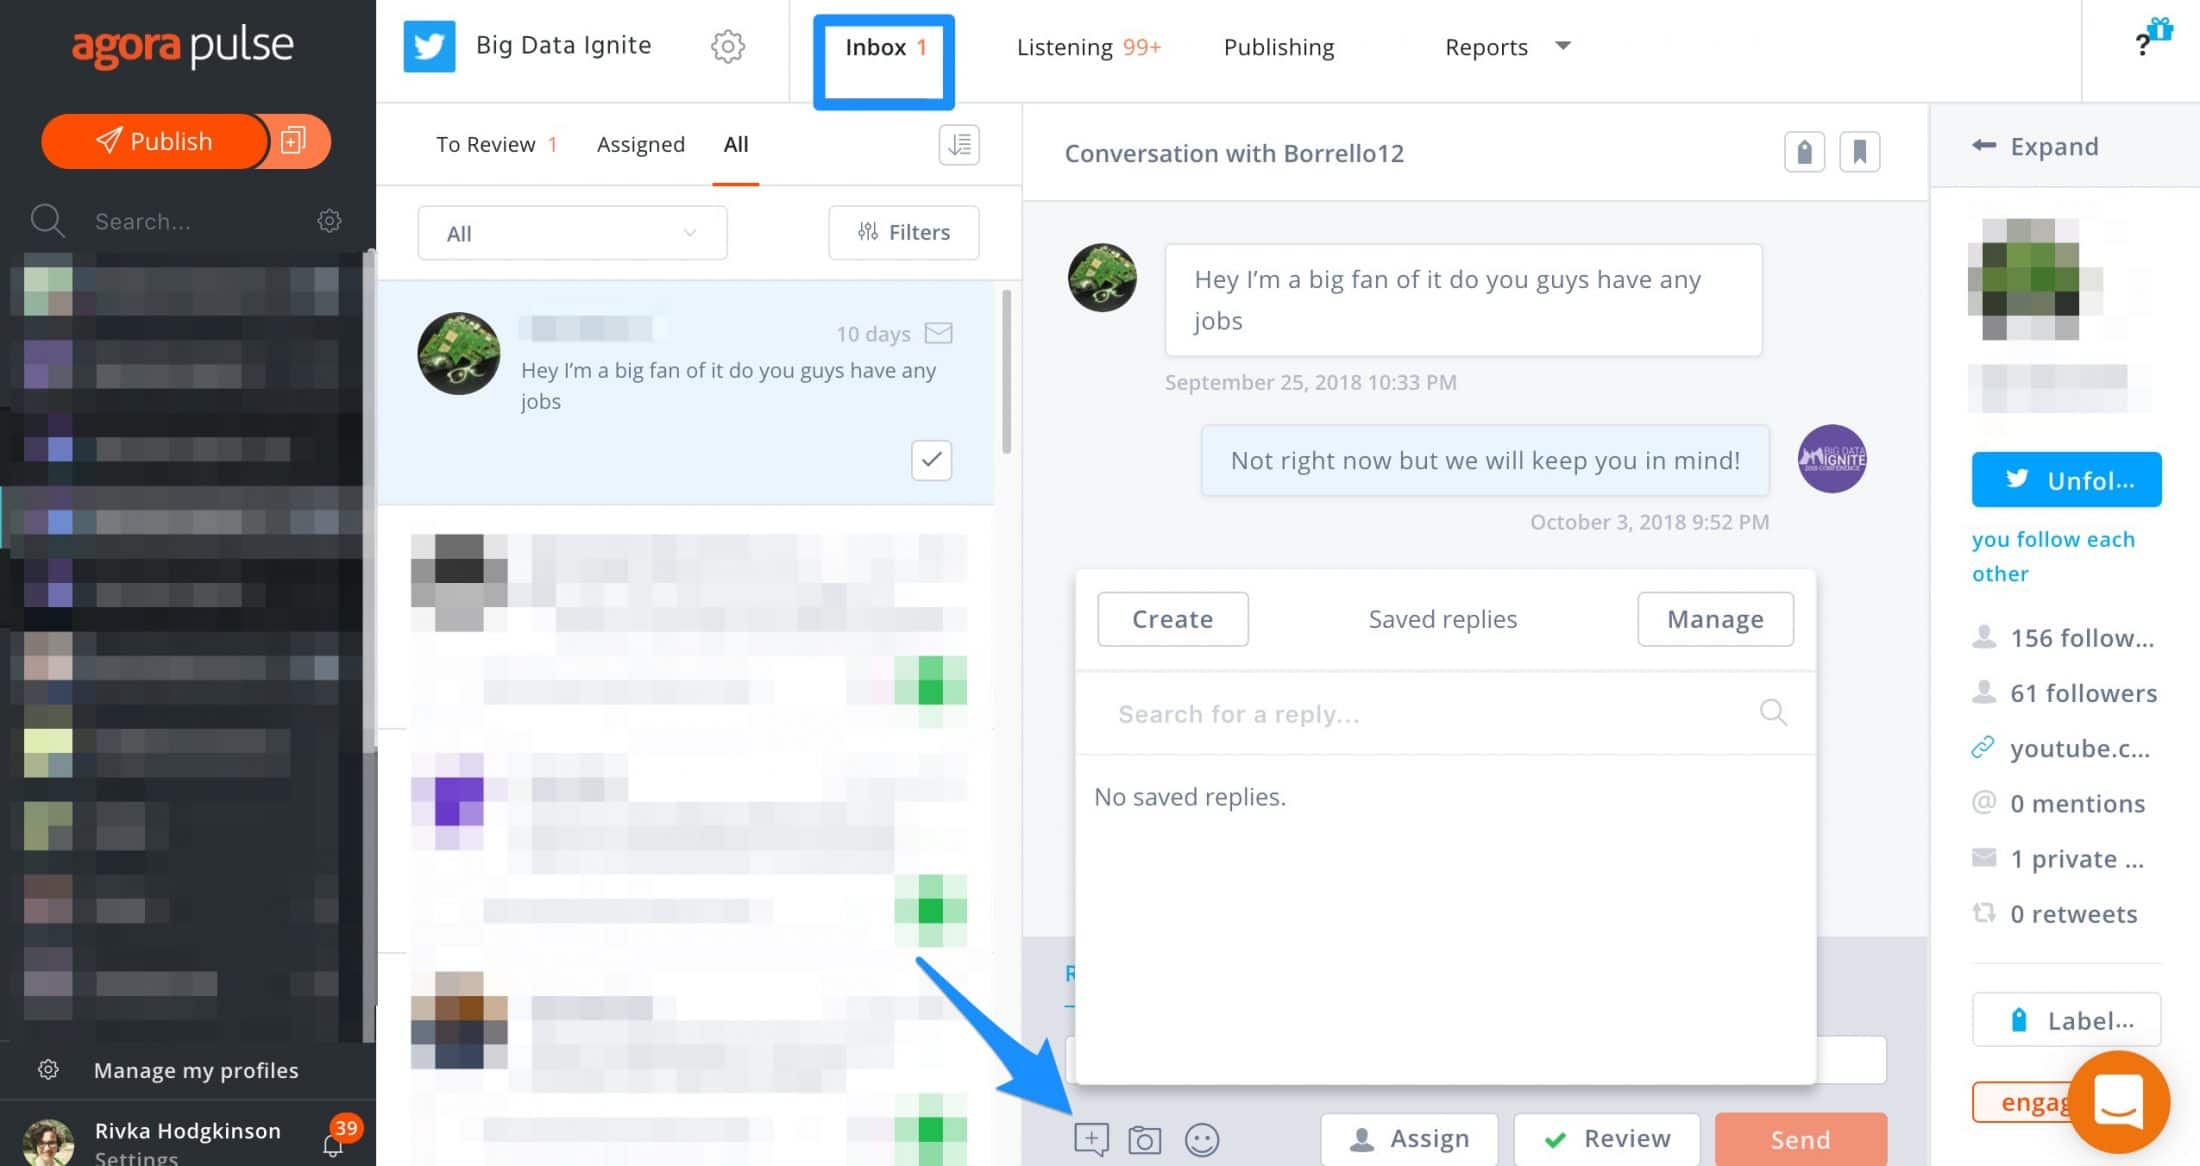2200x1166 pixels.
Task: Expand the right profile panel
Action: point(2034,146)
